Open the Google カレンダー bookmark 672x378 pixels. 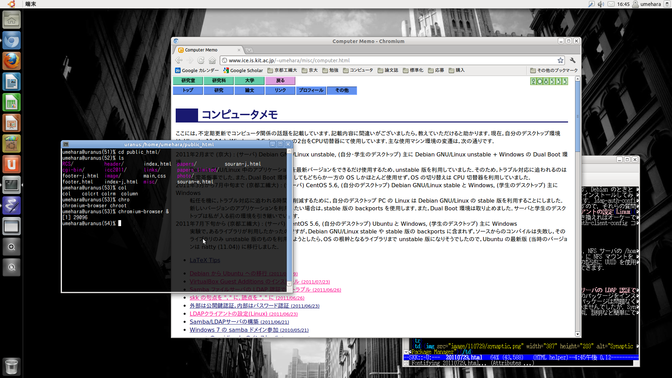click(x=197, y=70)
